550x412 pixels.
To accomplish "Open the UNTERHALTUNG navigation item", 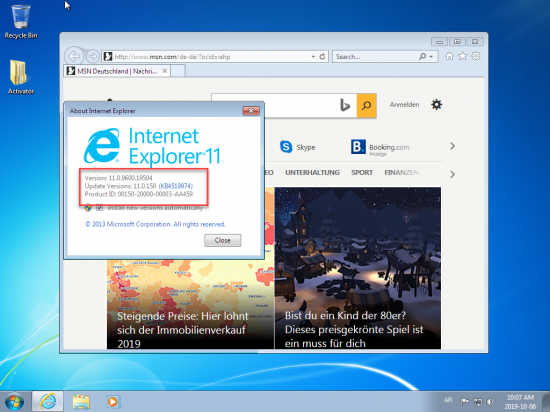I will (312, 173).
